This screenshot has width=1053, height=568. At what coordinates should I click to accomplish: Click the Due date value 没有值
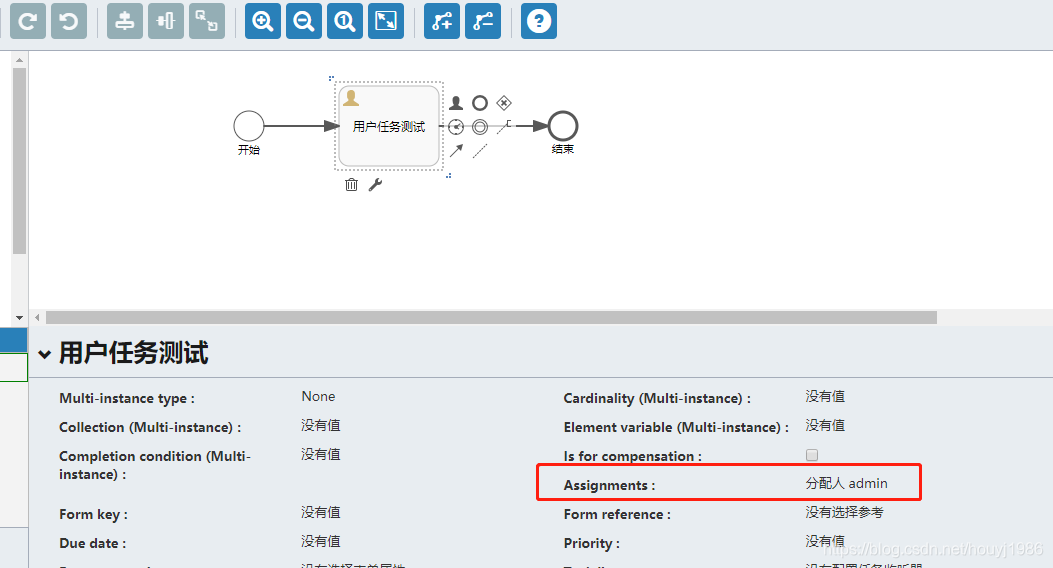click(320, 541)
